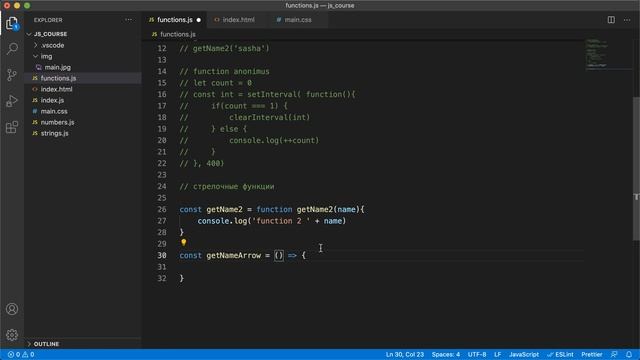The height and width of the screenshot is (360, 640).
Task: Open the Search view
Action: pos(12,49)
